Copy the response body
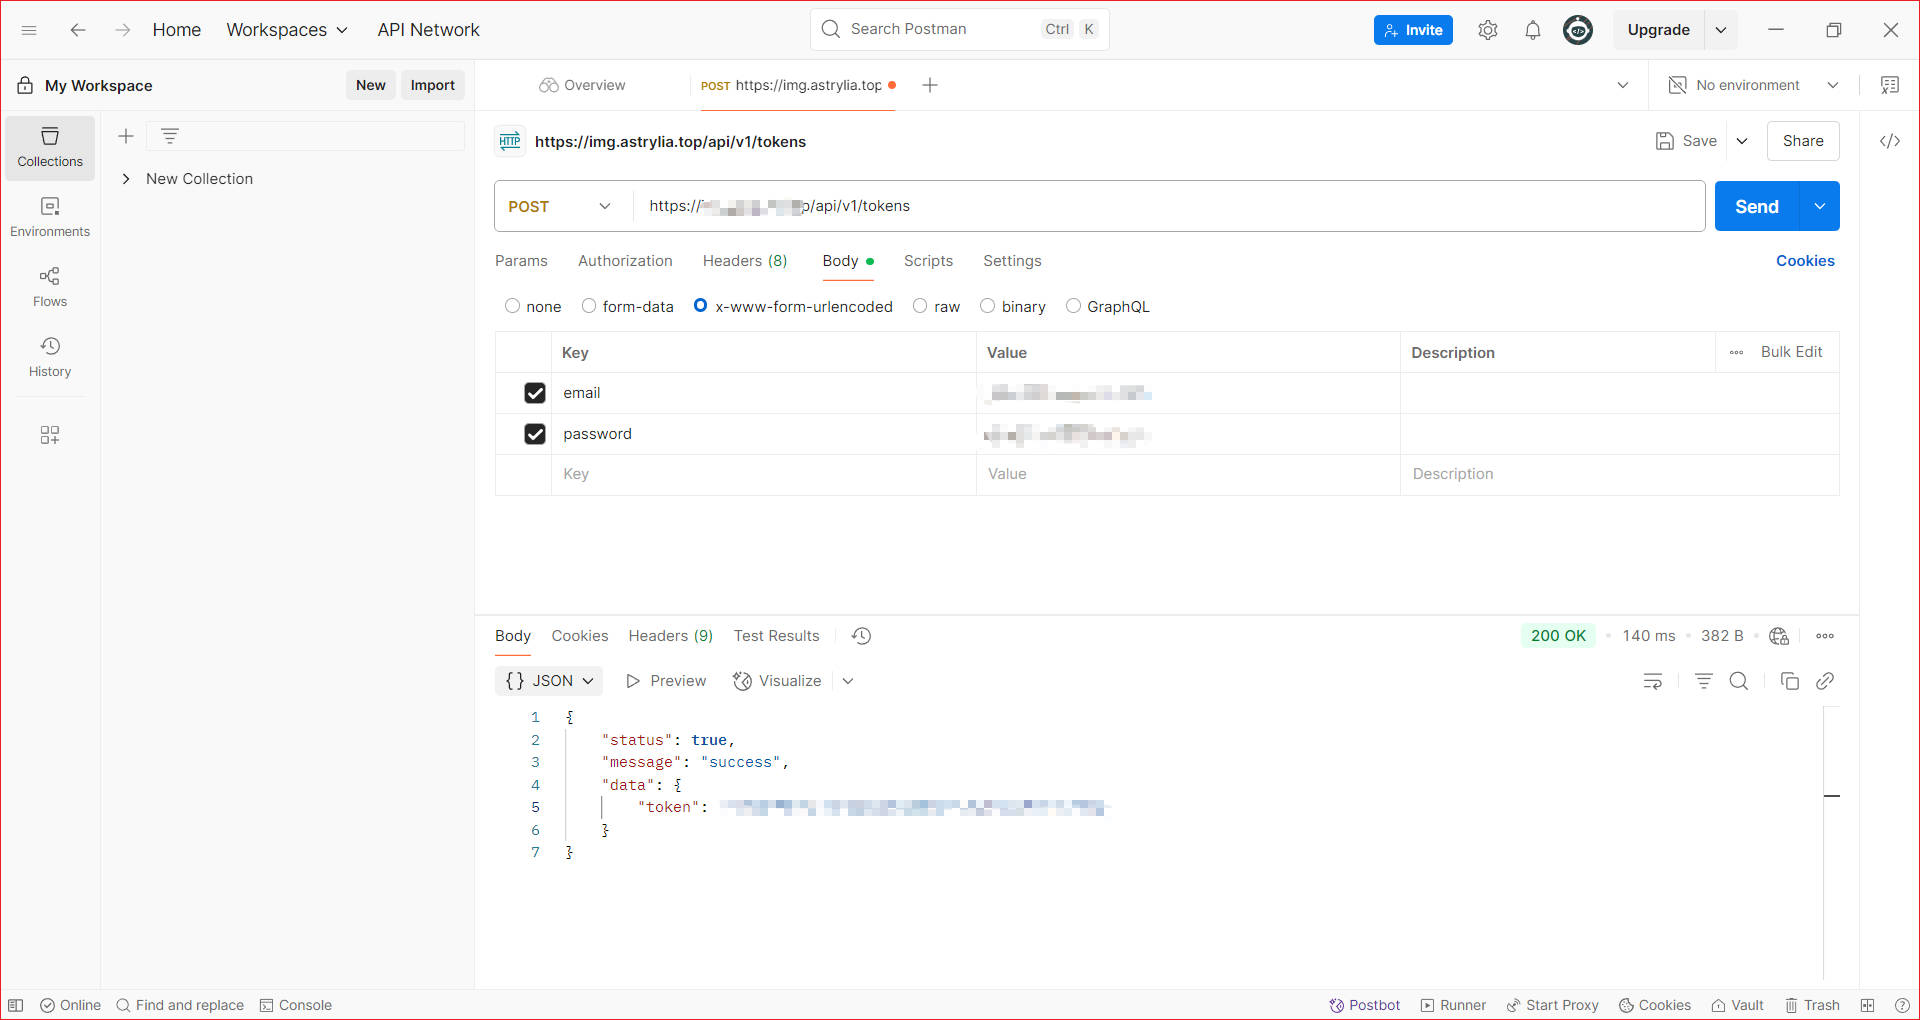This screenshot has width=1920, height=1020. coord(1790,681)
